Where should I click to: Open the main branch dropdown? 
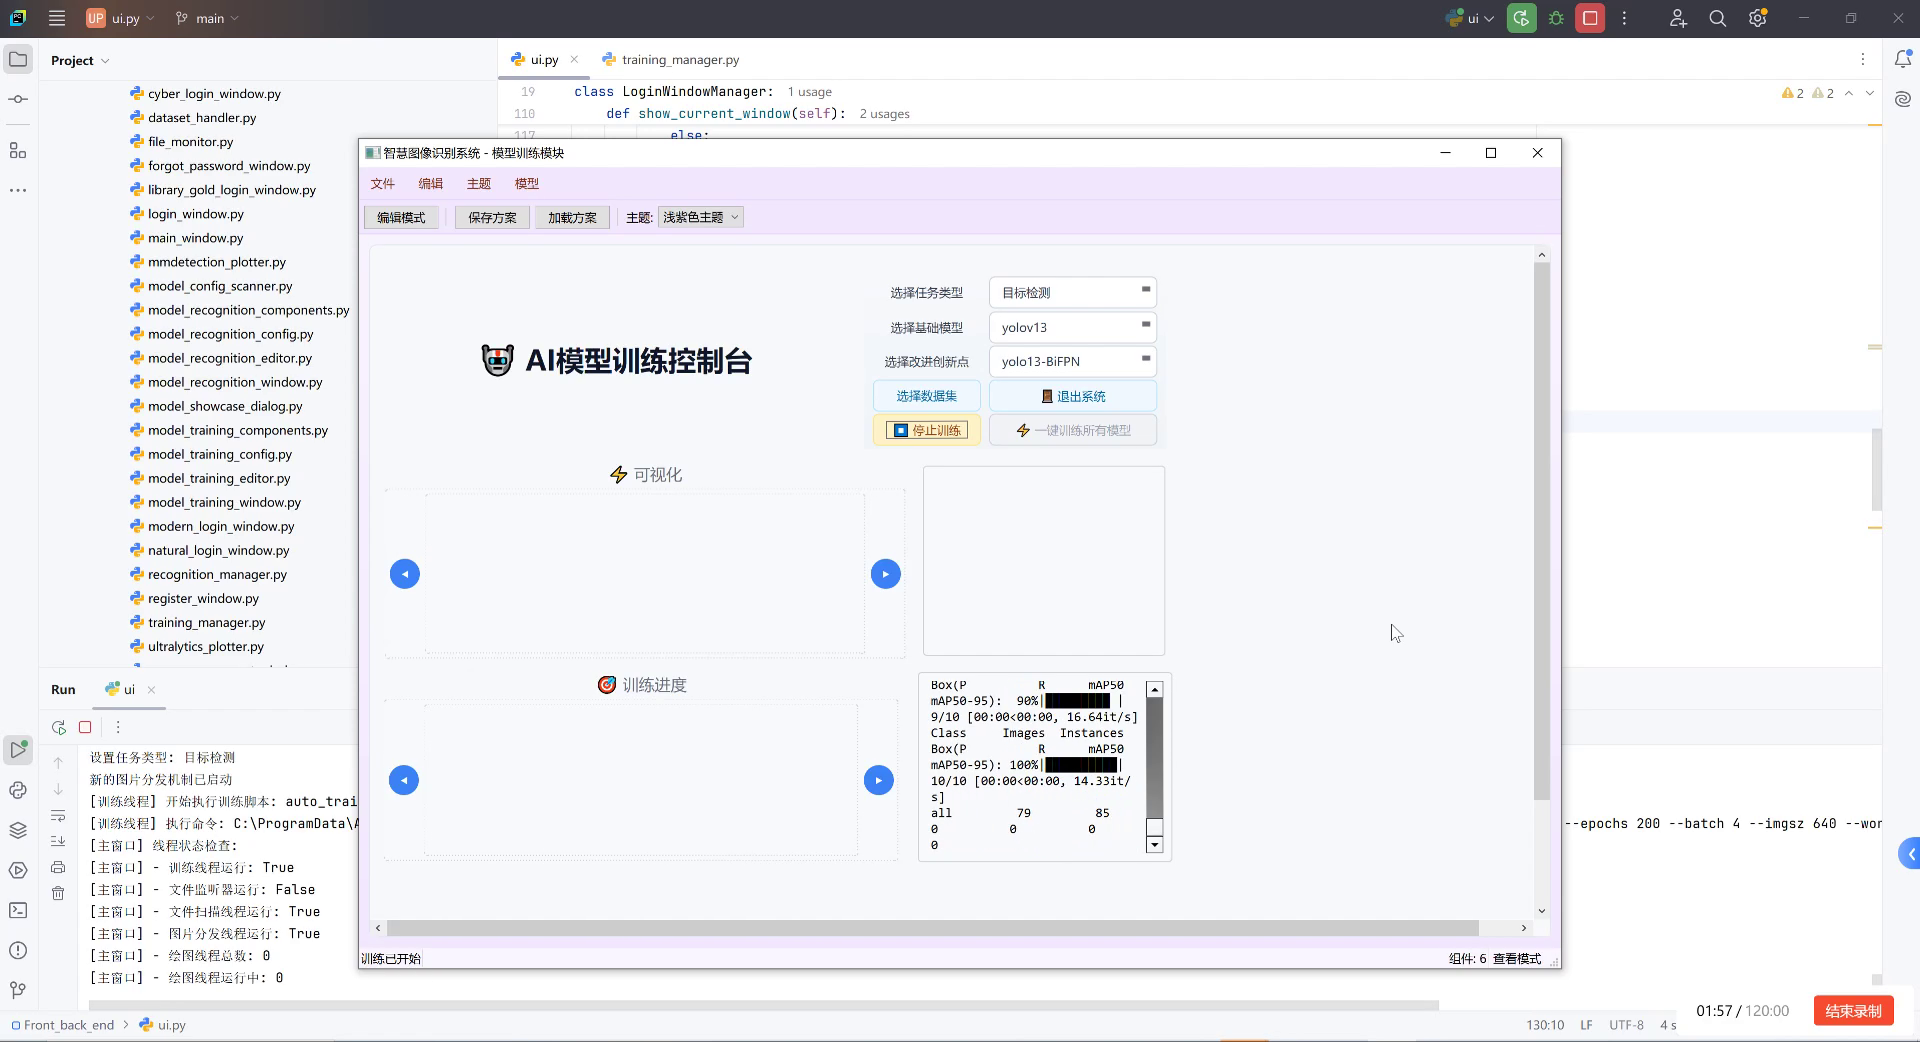[x=206, y=18]
